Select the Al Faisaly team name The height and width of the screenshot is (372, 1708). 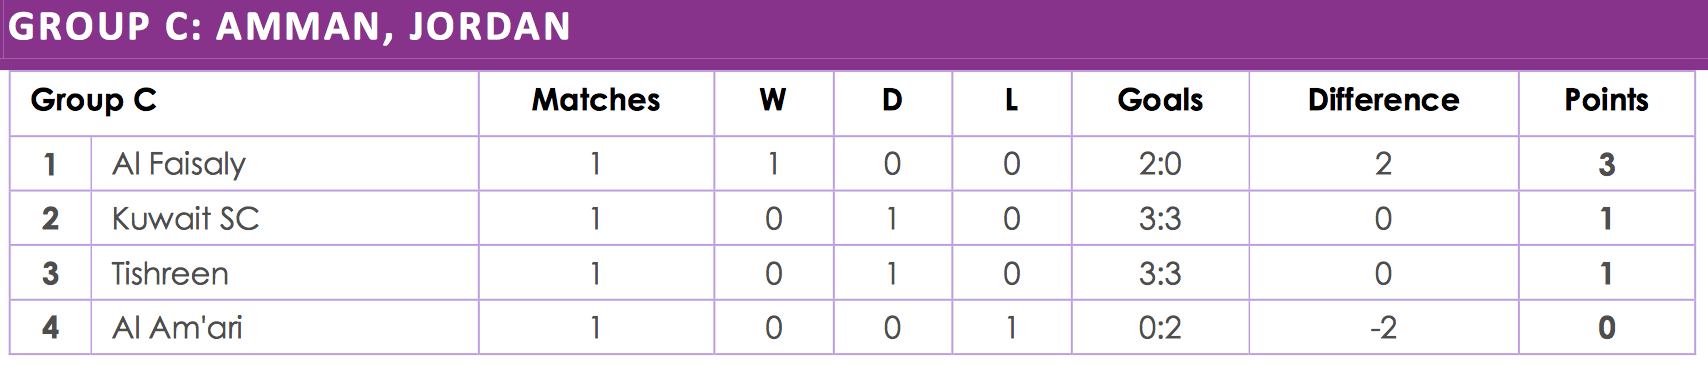point(179,164)
